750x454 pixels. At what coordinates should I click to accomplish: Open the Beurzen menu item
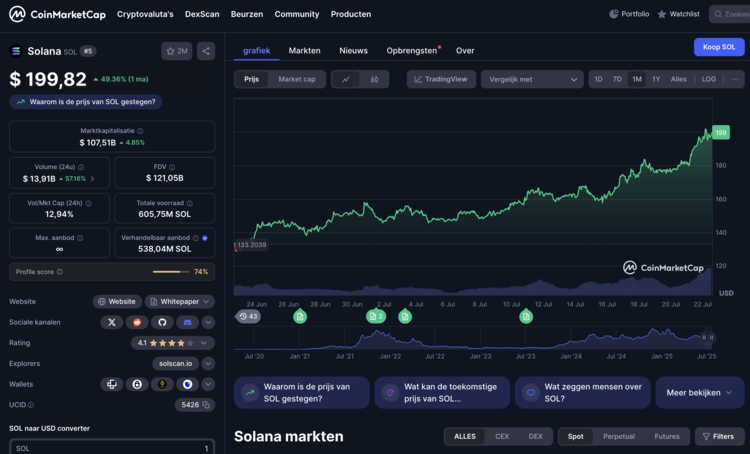pyautogui.click(x=247, y=14)
